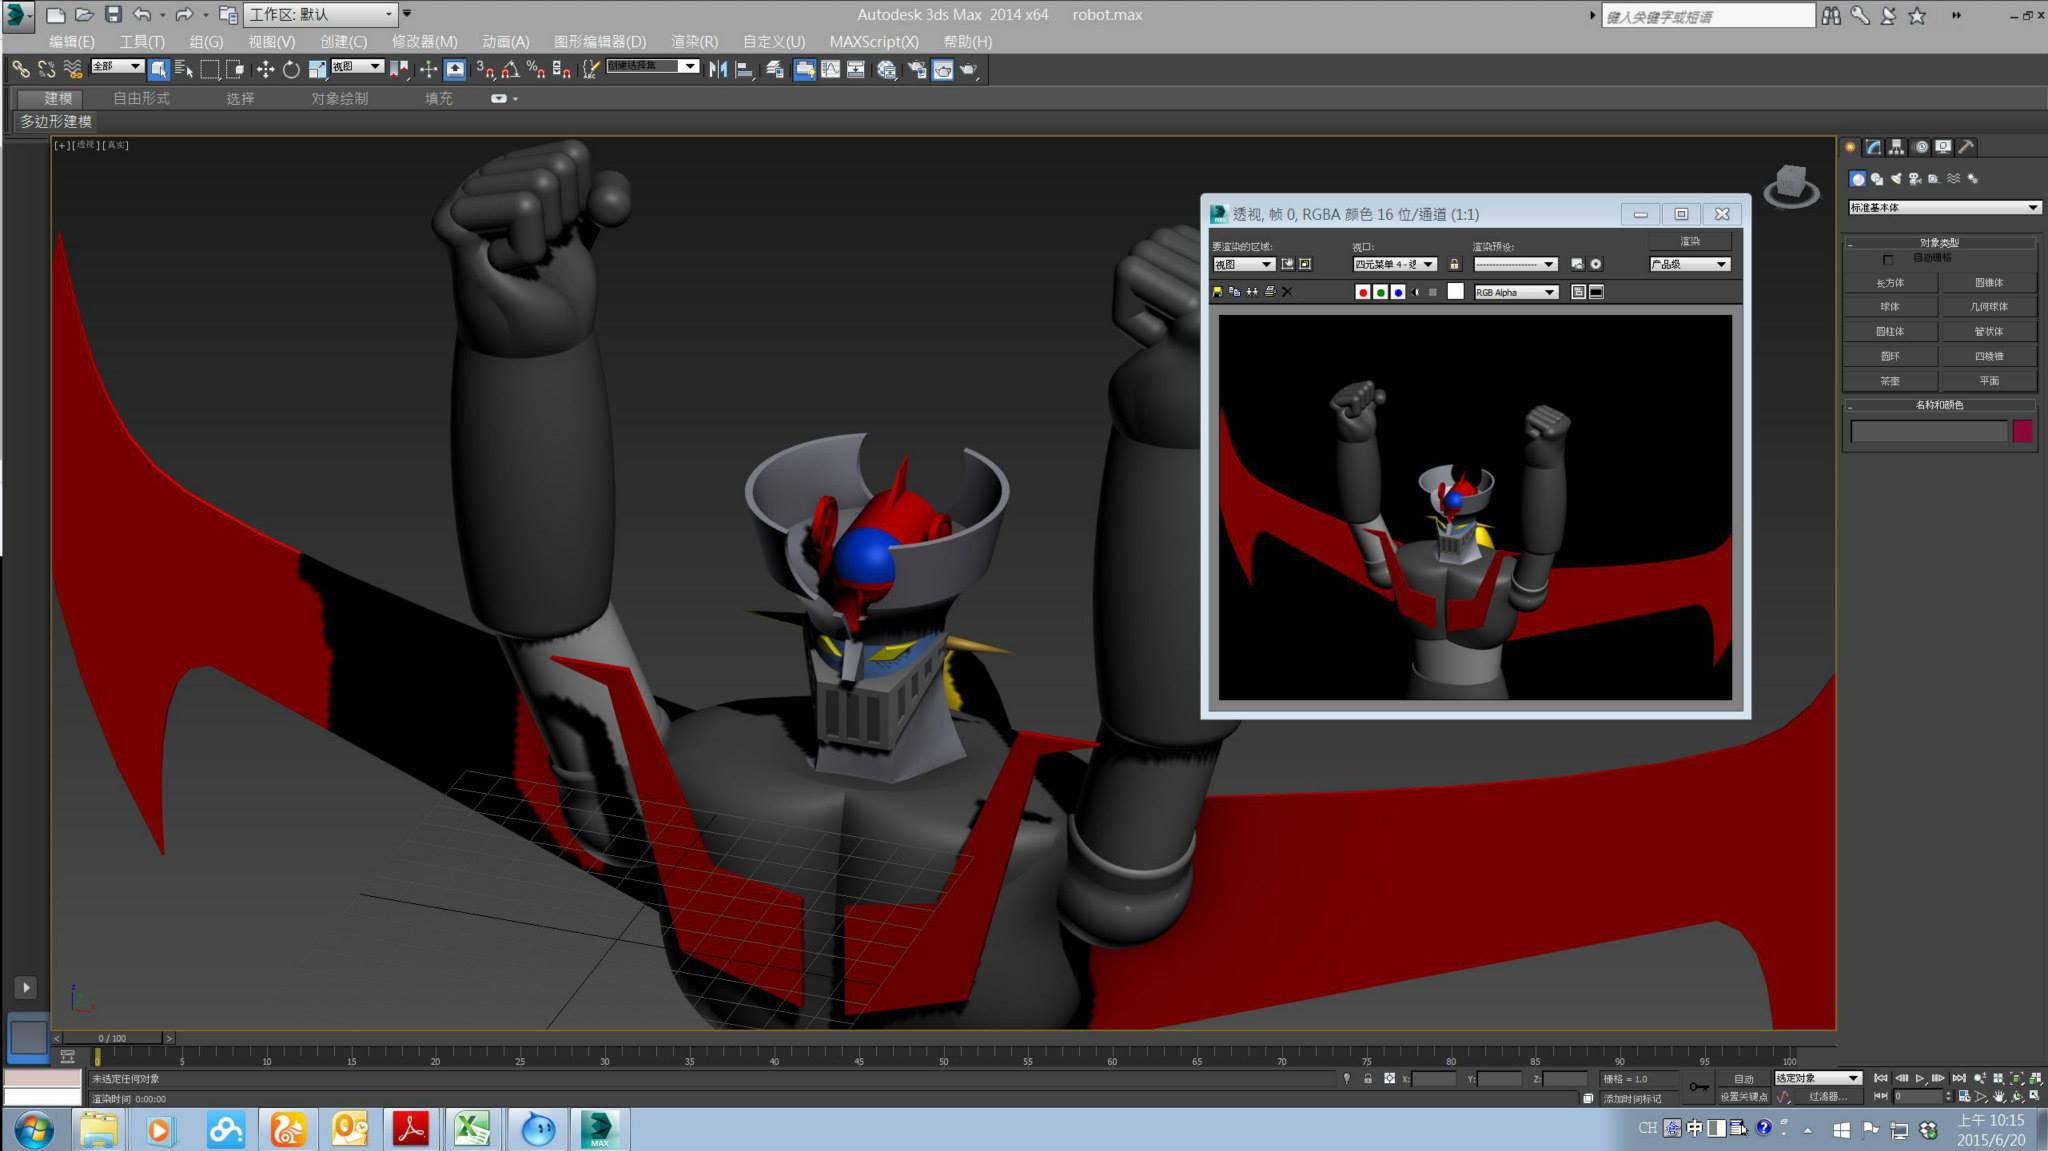
Task: Click the Clear (X) icon in render window
Action: click(1287, 292)
